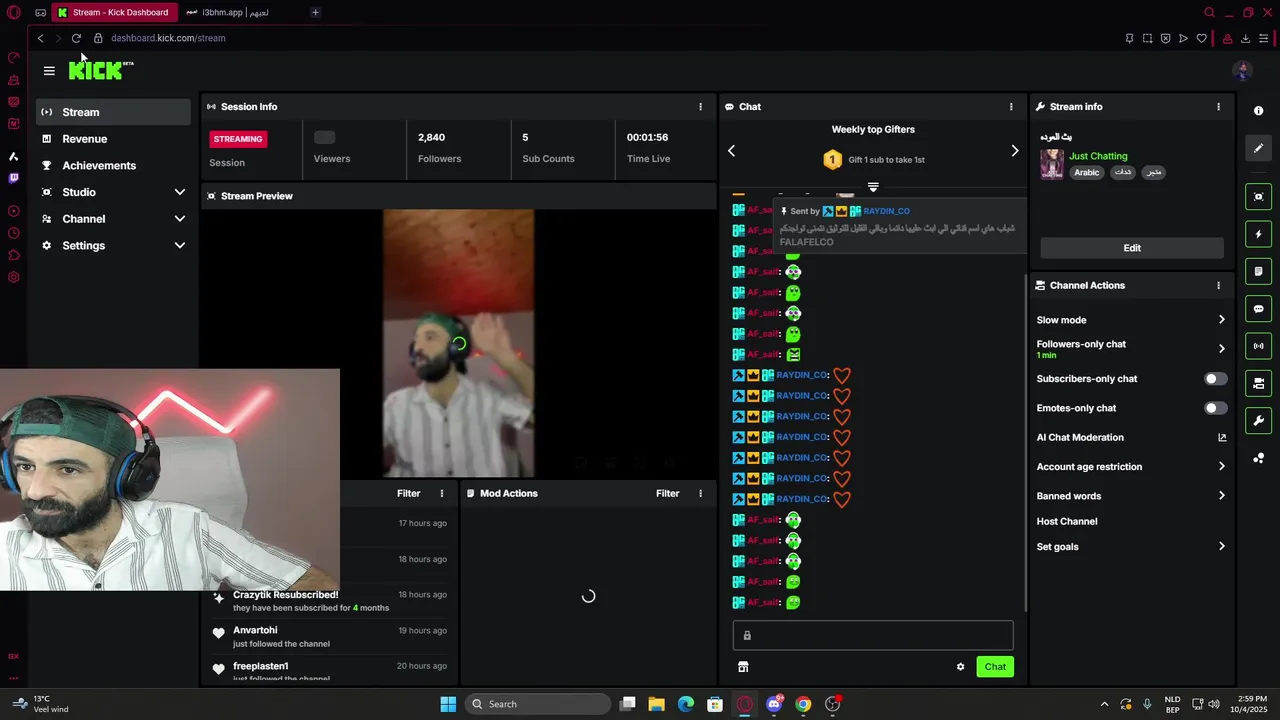
Task: Click the taskbar Search box
Action: pos(539,704)
